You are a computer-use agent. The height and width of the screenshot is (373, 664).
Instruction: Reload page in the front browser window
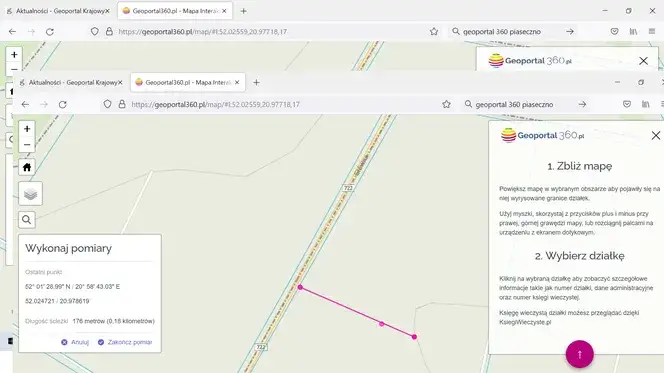[63, 104]
